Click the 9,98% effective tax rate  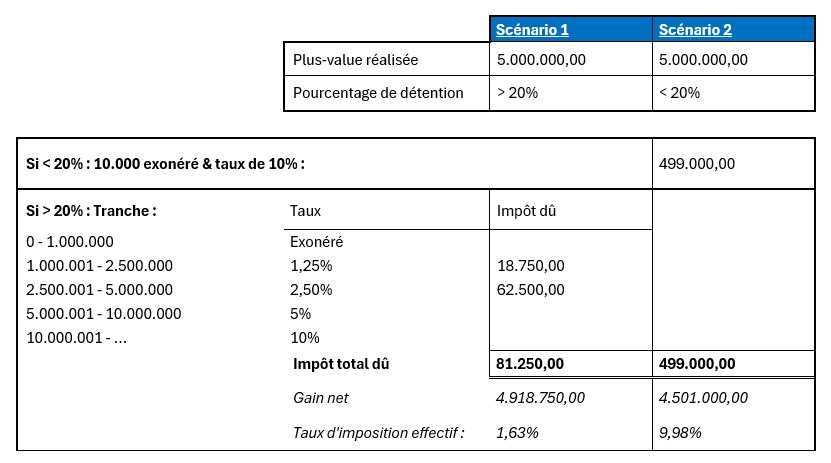pyautogui.click(x=681, y=433)
